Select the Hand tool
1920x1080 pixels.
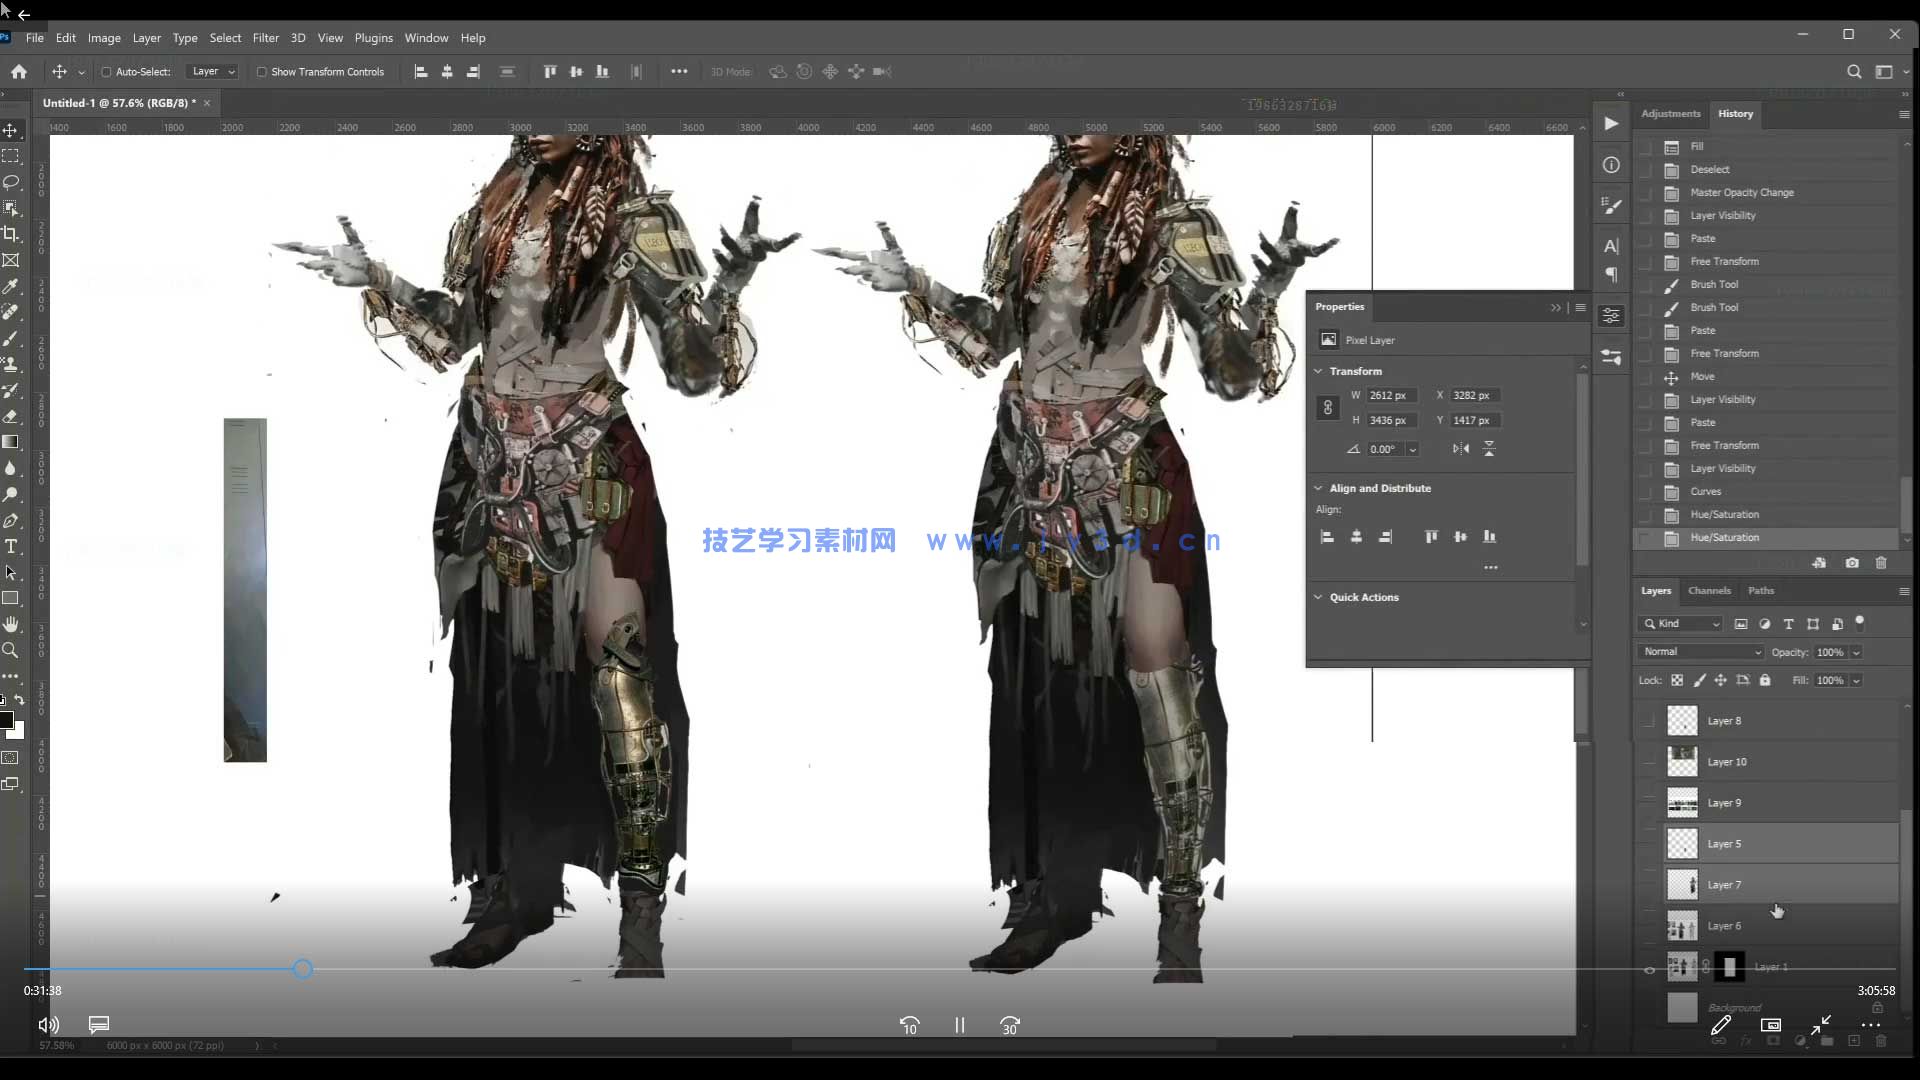click(11, 624)
